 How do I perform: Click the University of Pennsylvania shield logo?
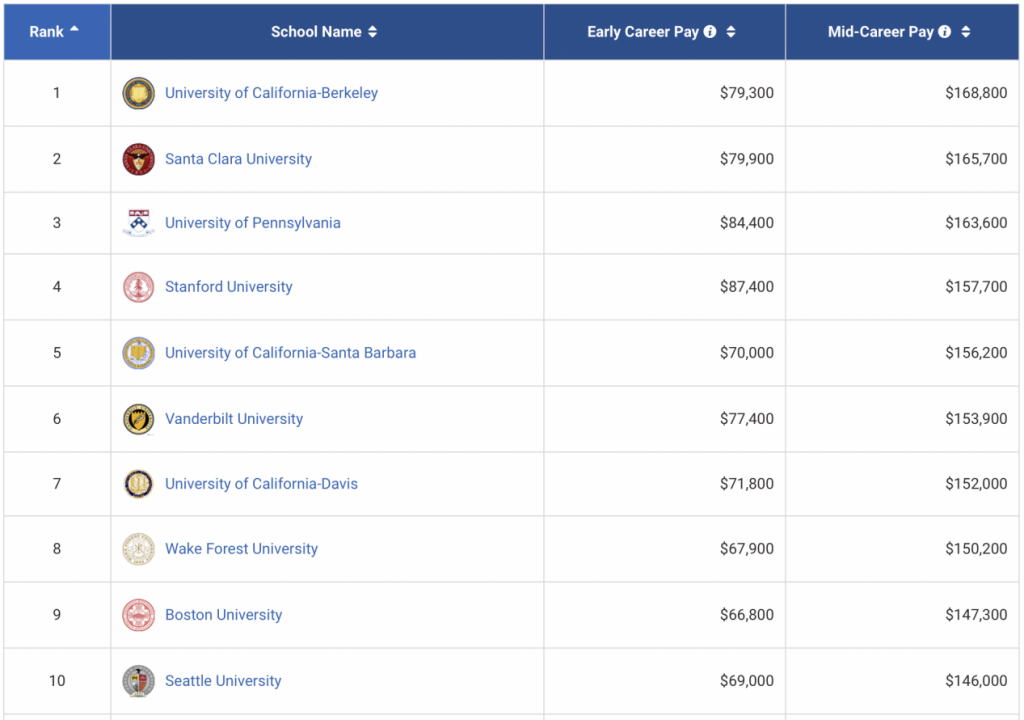click(x=138, y=223)
